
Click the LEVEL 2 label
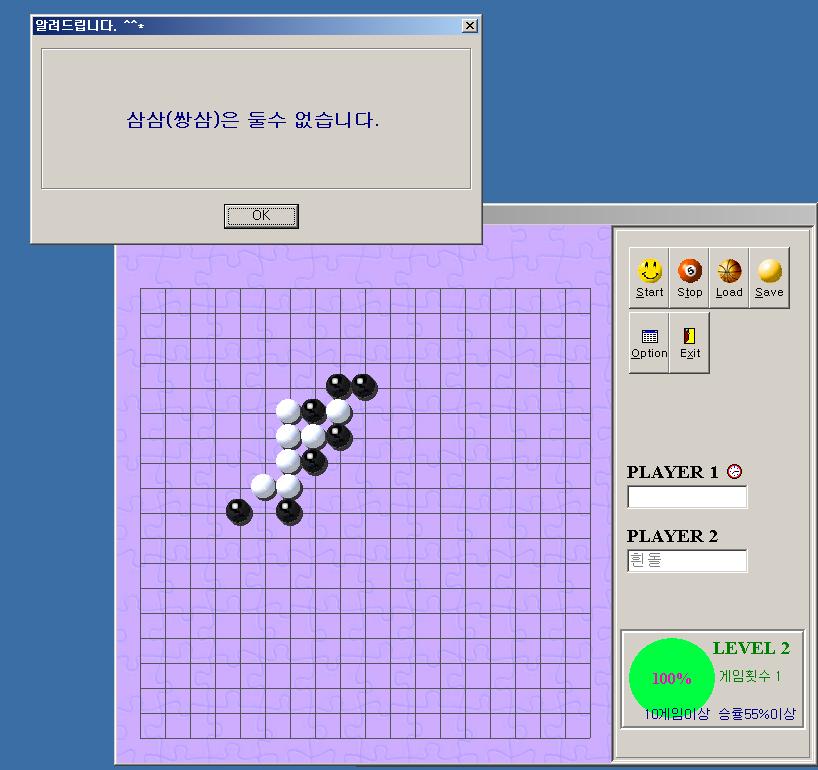click(751, 648)
